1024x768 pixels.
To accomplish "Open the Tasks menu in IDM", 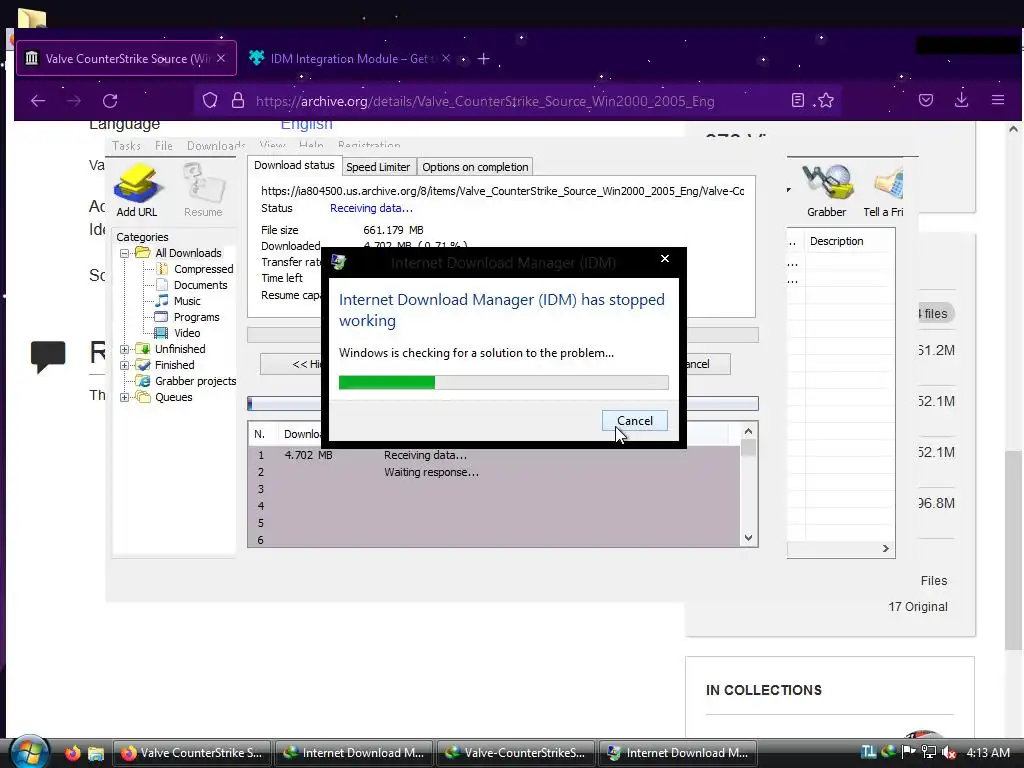I will coord(126,146).
